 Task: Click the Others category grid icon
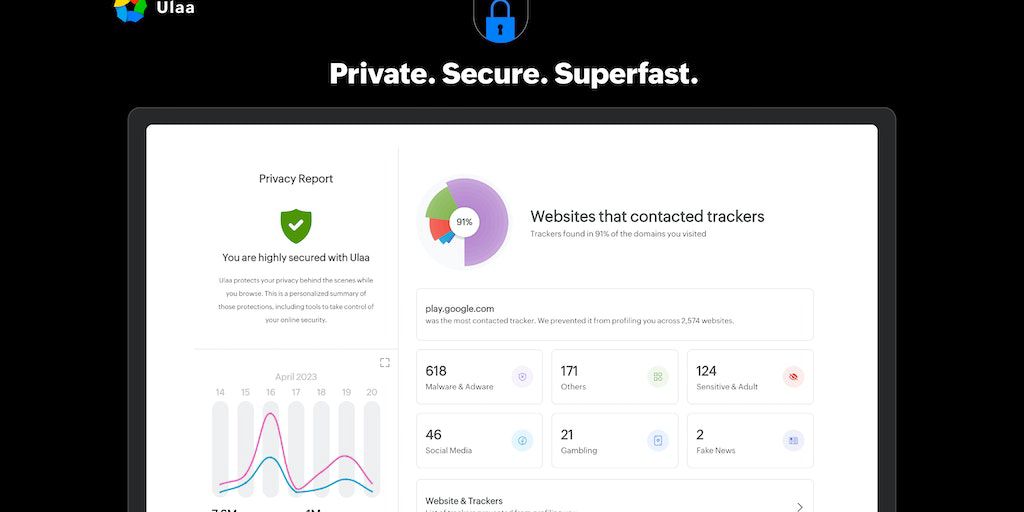point(657,377)
